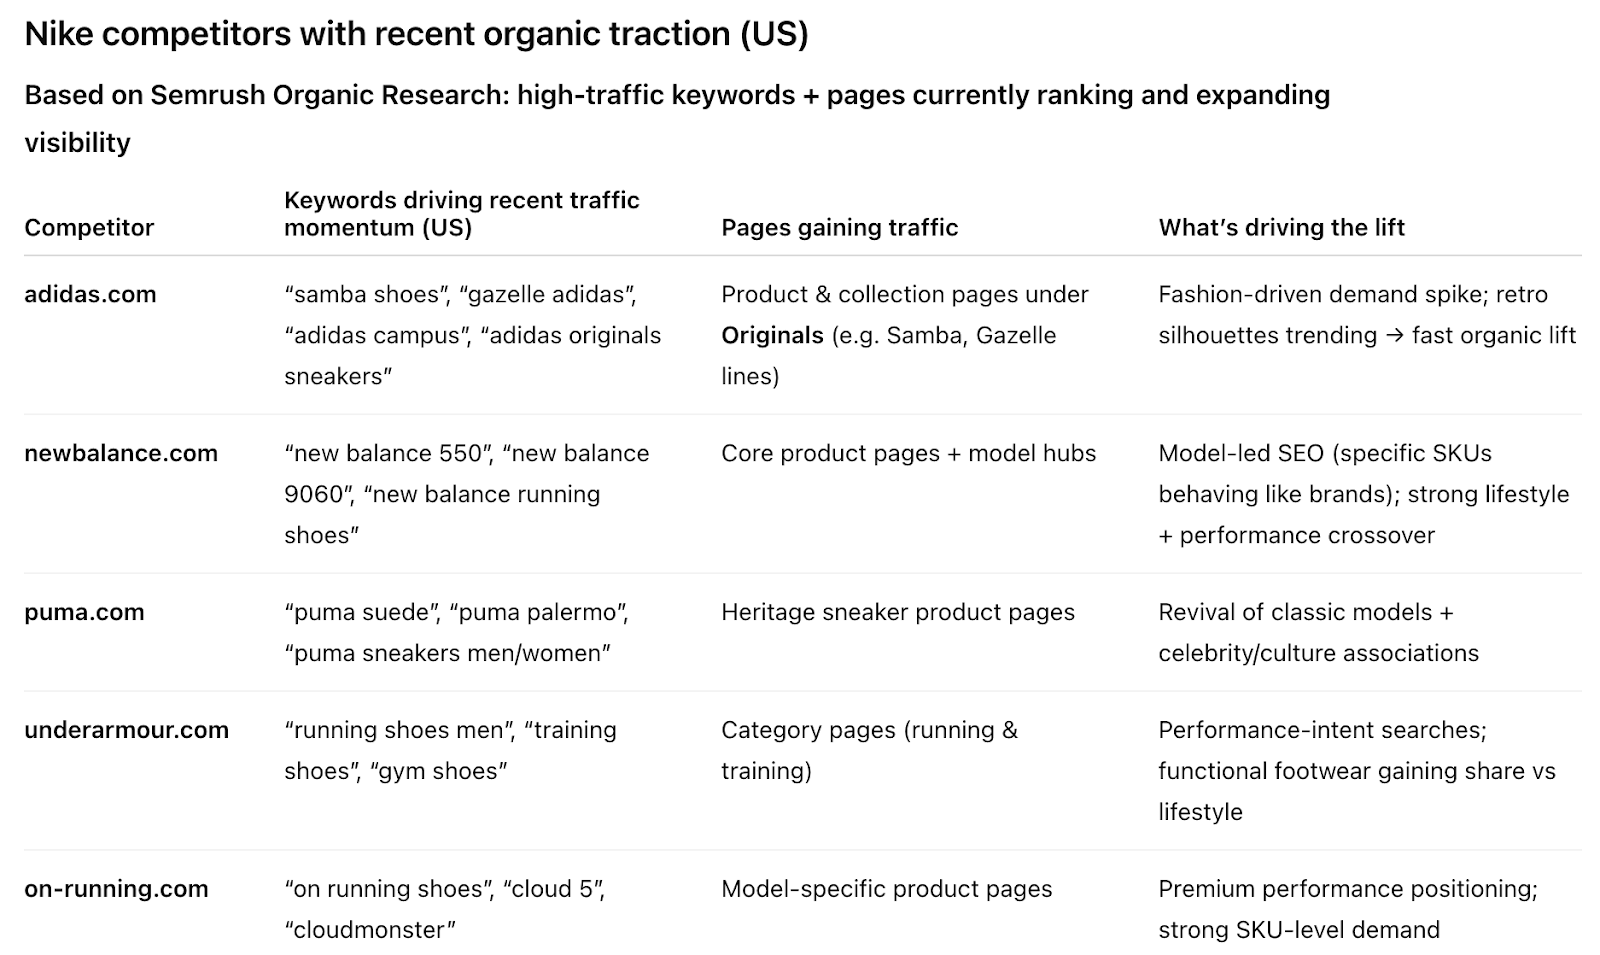Click the Premium performance positioning cell
Image resolution: width=1600 pixels, height=955 pixels.
pyautogui.click(x=1347, y=909)
